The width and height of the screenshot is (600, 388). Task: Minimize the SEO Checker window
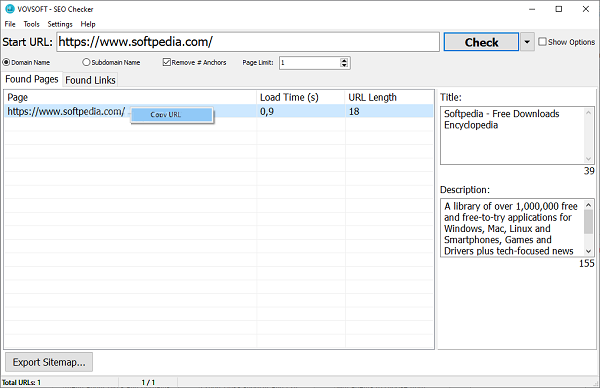point(532,9)
